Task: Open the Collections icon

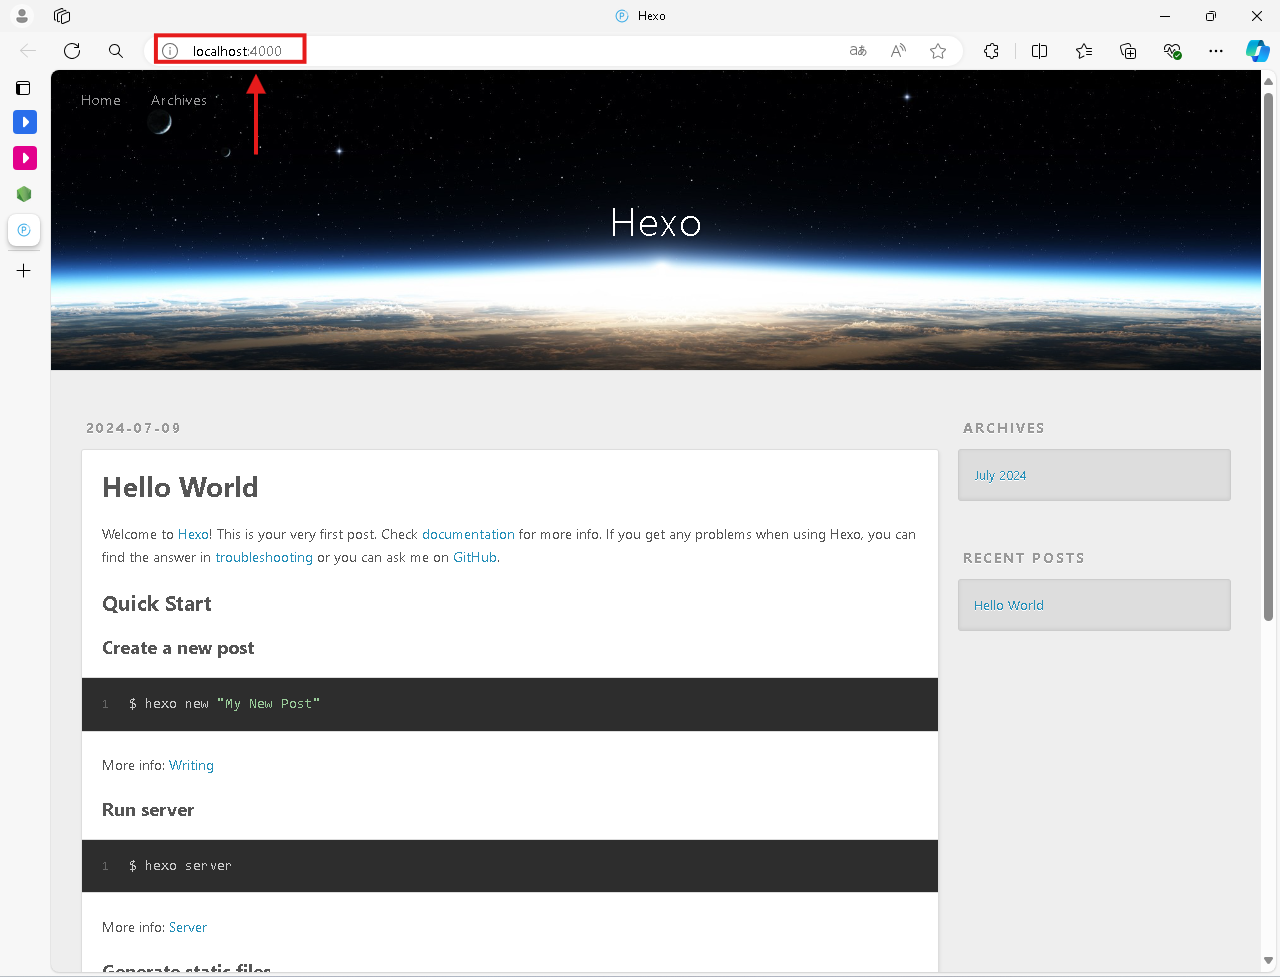Action: point(1128,51)
